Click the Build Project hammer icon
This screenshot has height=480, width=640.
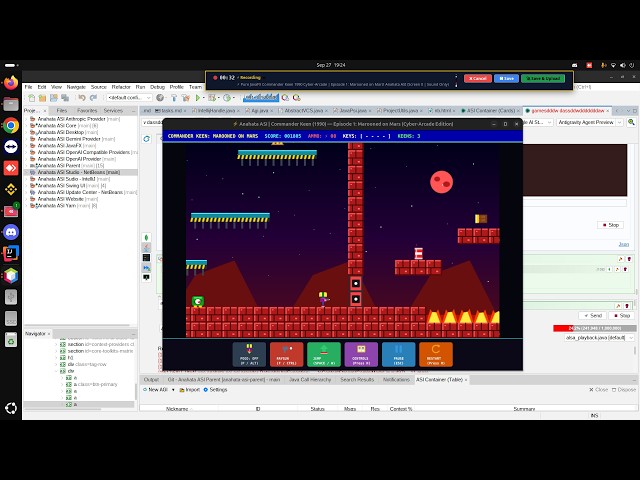point(174,98)
